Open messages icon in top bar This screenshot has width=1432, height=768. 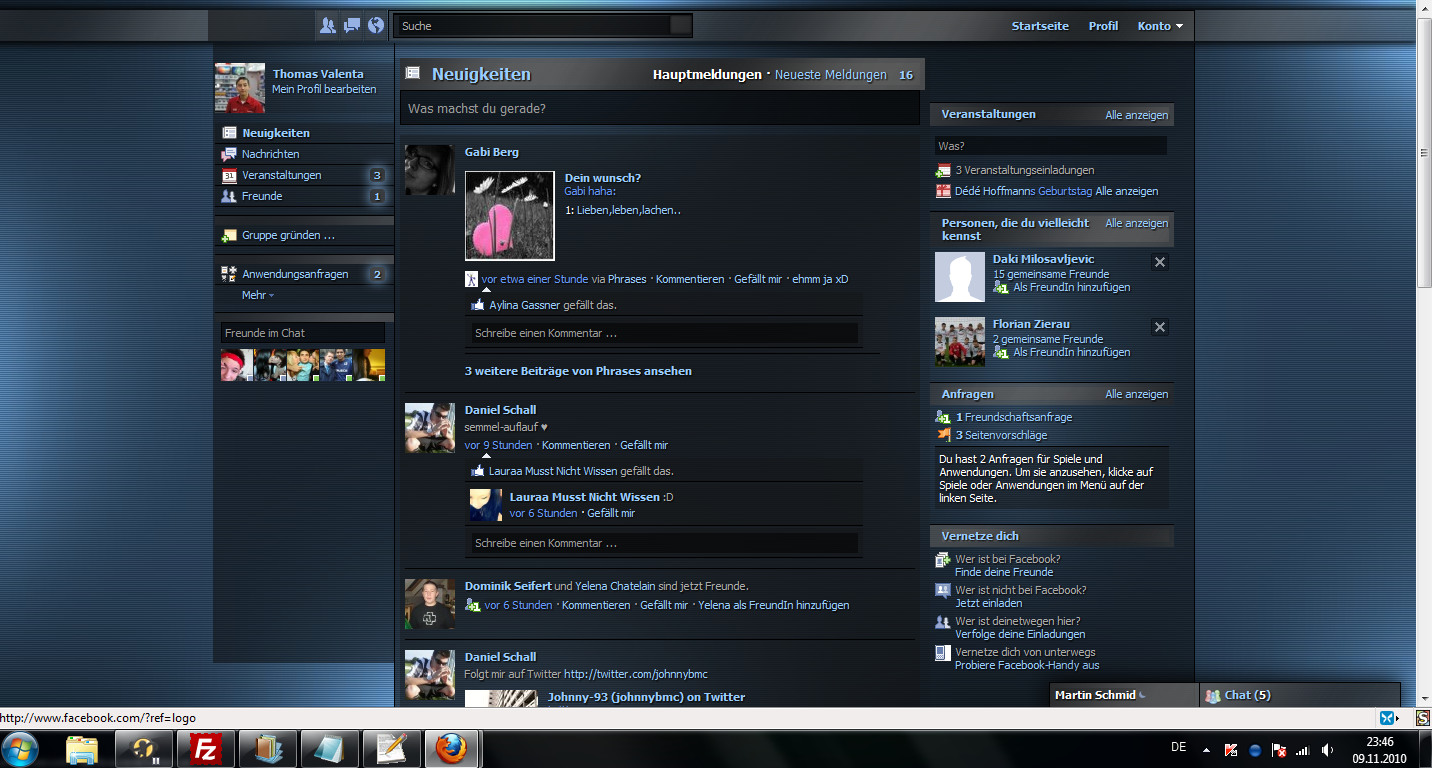352,26
